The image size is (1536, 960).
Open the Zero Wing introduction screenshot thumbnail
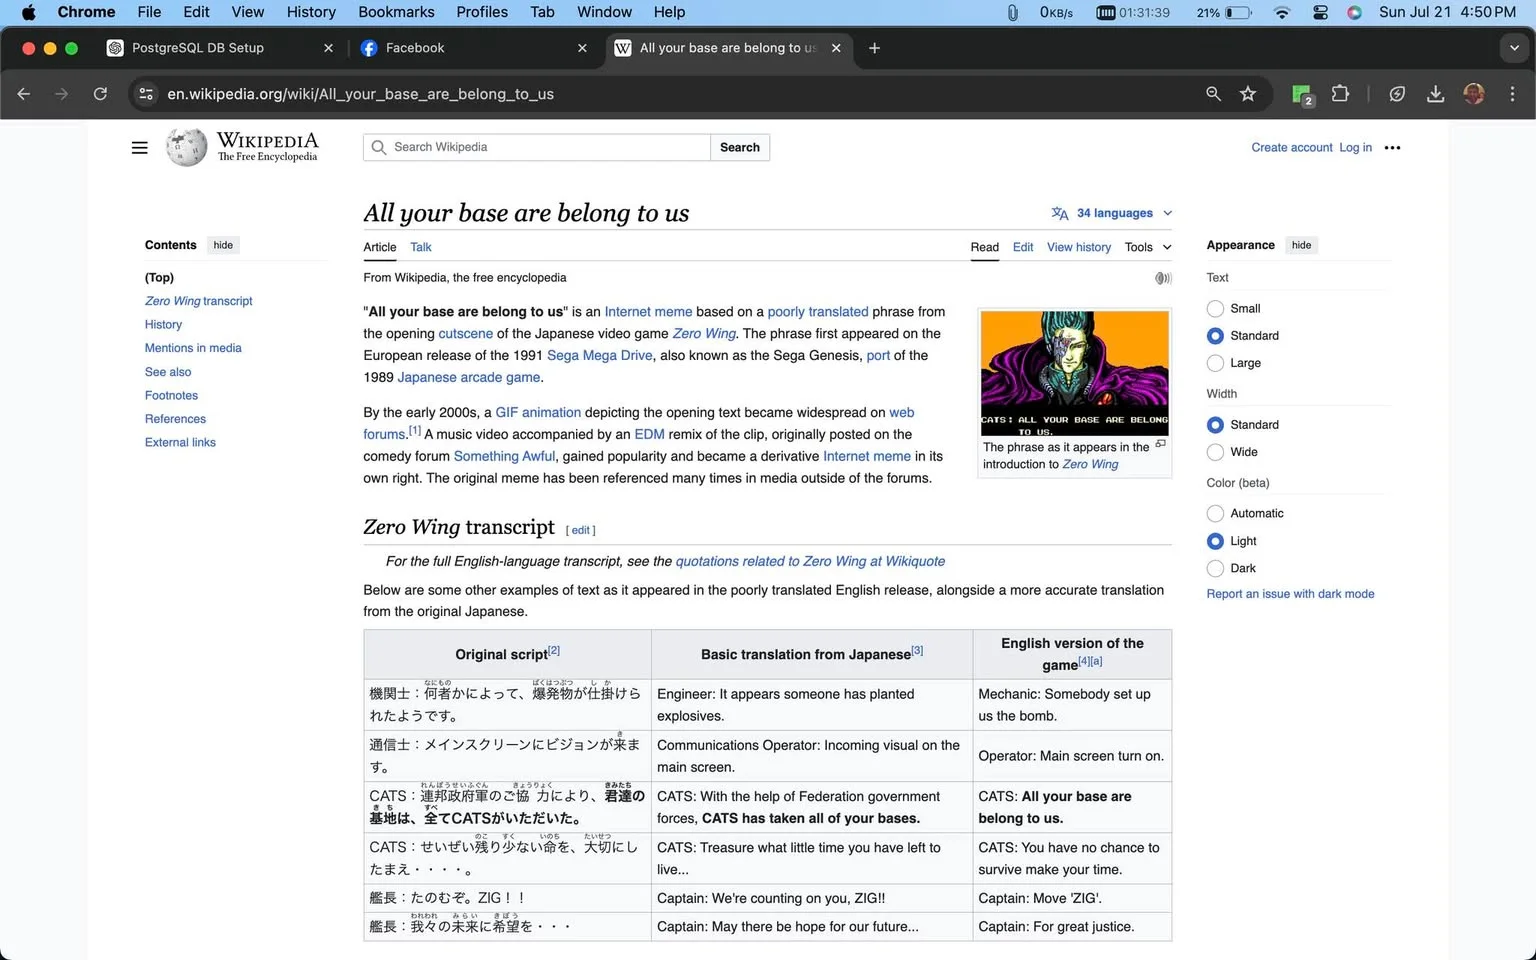coord(1074,373)
